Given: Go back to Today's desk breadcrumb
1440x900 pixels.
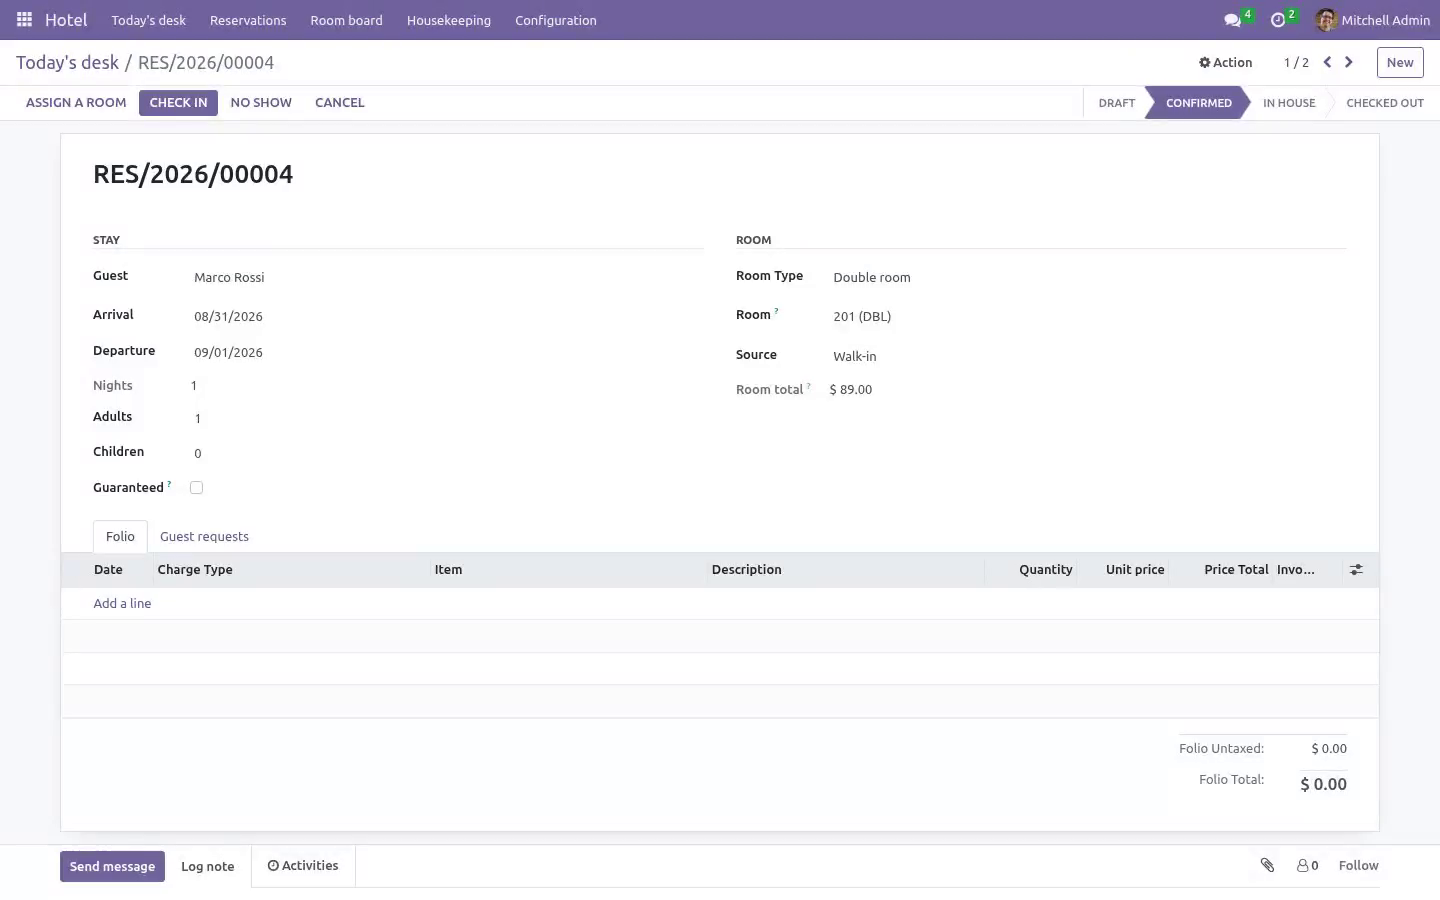Looking at the screenshot, I should pyautogui.click(x=67, y=63).
